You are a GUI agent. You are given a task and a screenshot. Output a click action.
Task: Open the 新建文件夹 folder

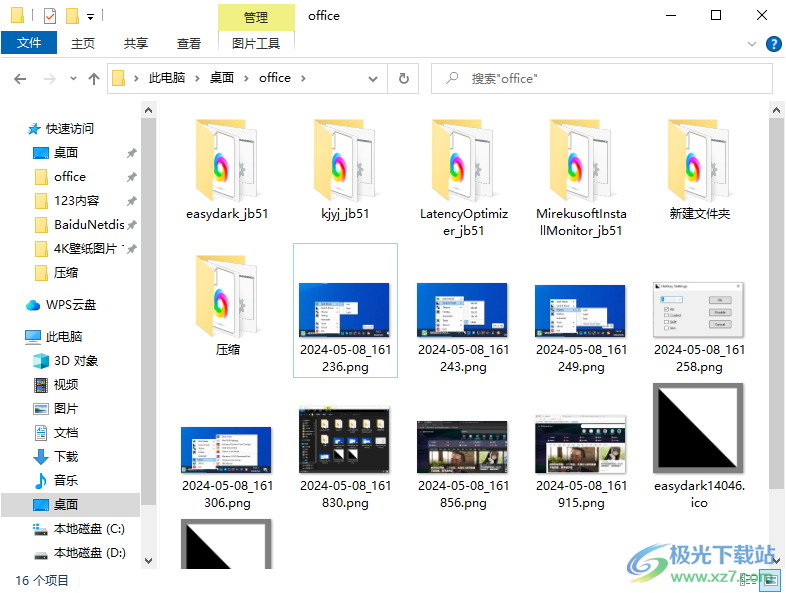pos(699,170)
